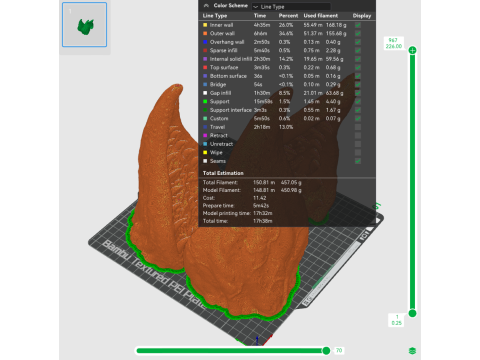
Task: Toggle Outer wall display checkbox
Action: point(358,33)
